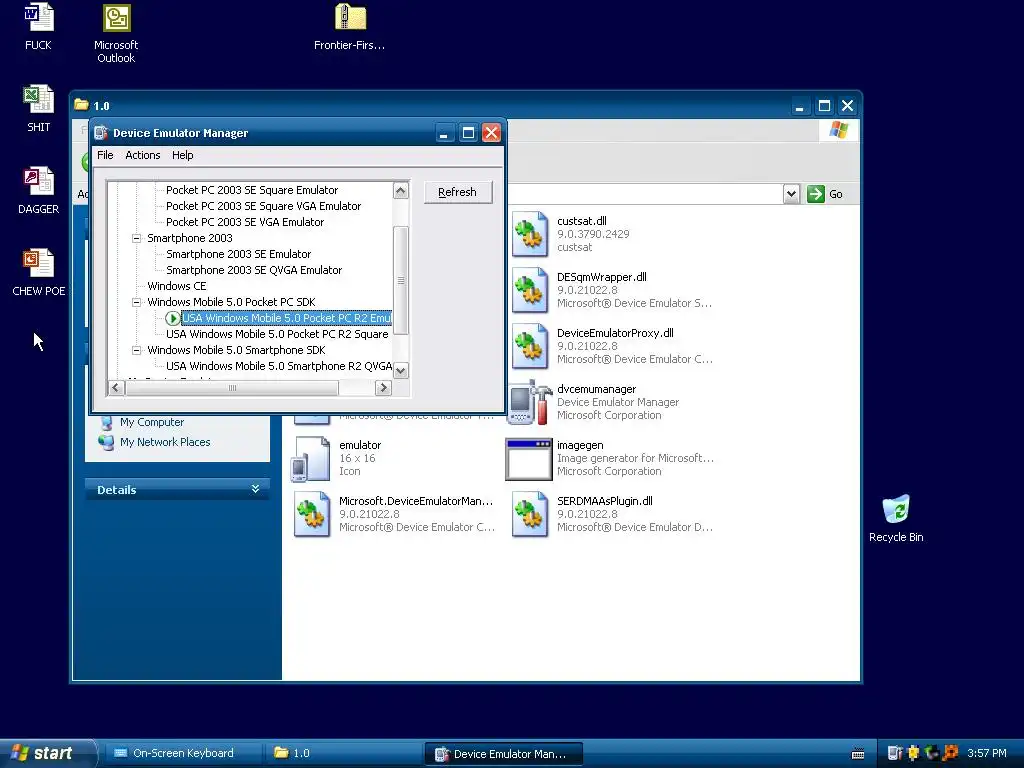The width and height of the screenshot is (1024, 768).
Task: Select the highlighted Pocket PC R2 Emulator entry
Action: [x=287, y=318]
